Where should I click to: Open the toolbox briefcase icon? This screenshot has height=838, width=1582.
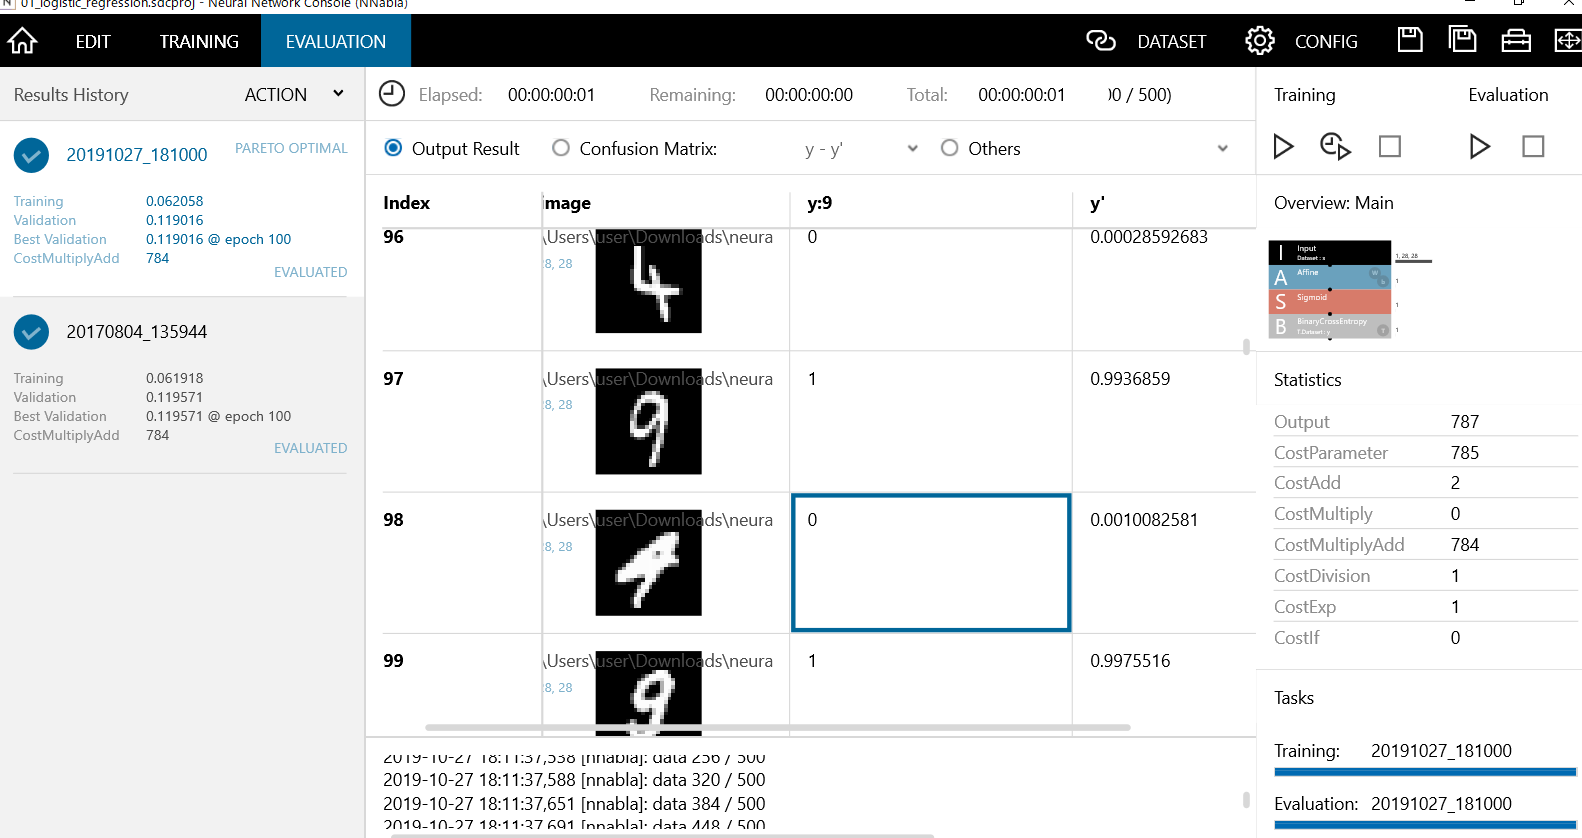tap(1516, 40)
